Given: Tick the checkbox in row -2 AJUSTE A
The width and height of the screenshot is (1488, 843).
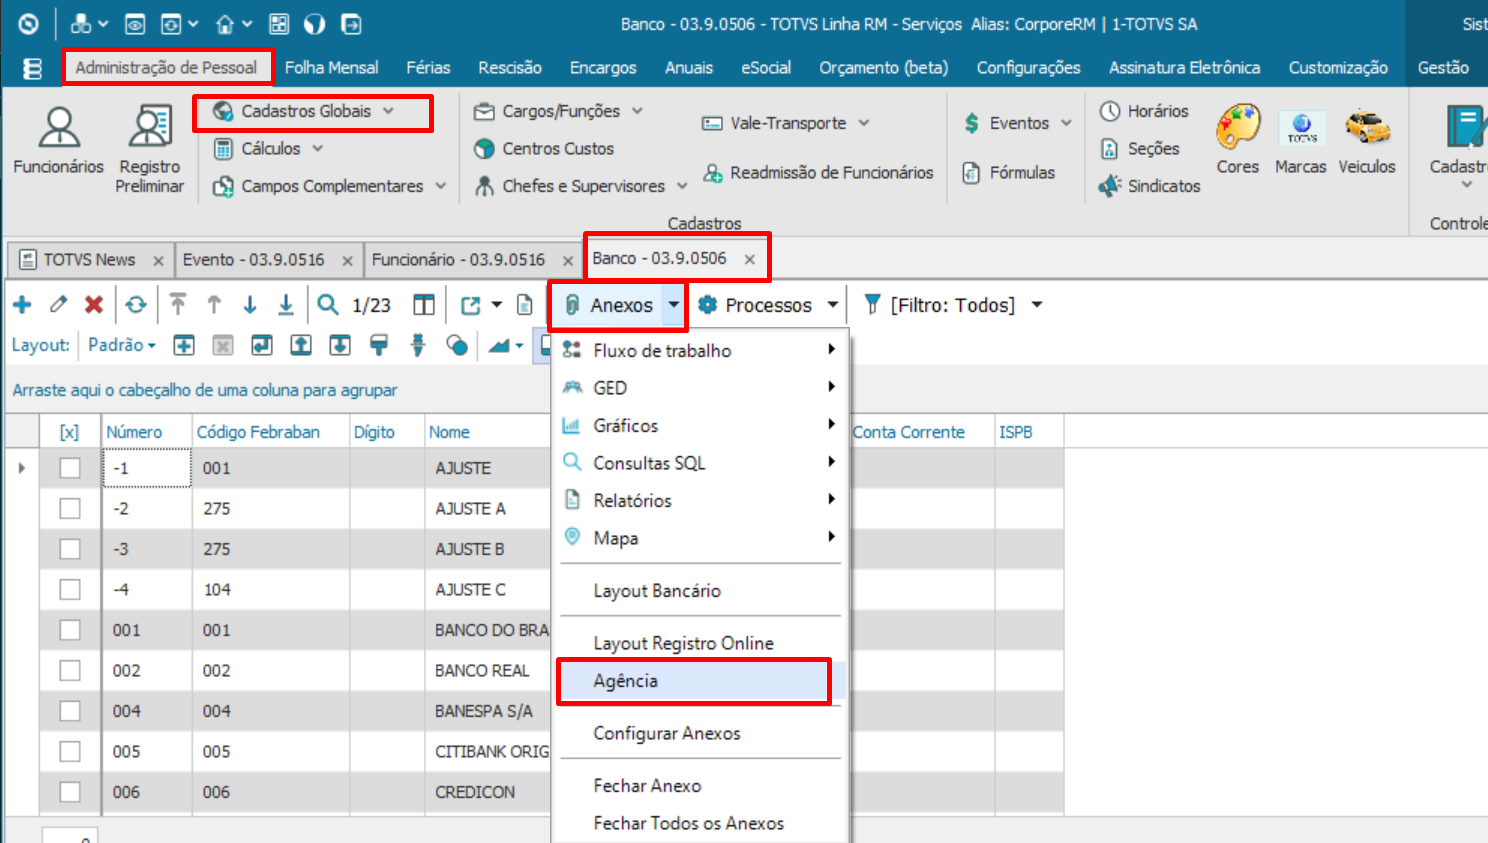Looking at the screenshot, I should [x=70, y=508].
